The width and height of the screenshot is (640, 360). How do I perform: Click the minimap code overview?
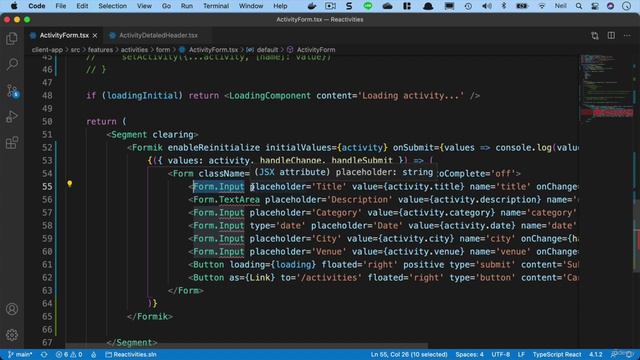[606, 90]
